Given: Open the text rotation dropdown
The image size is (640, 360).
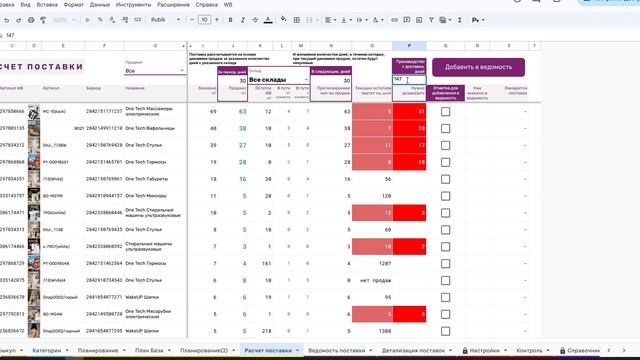Looking at the screenshot, I should coord(378,20).
